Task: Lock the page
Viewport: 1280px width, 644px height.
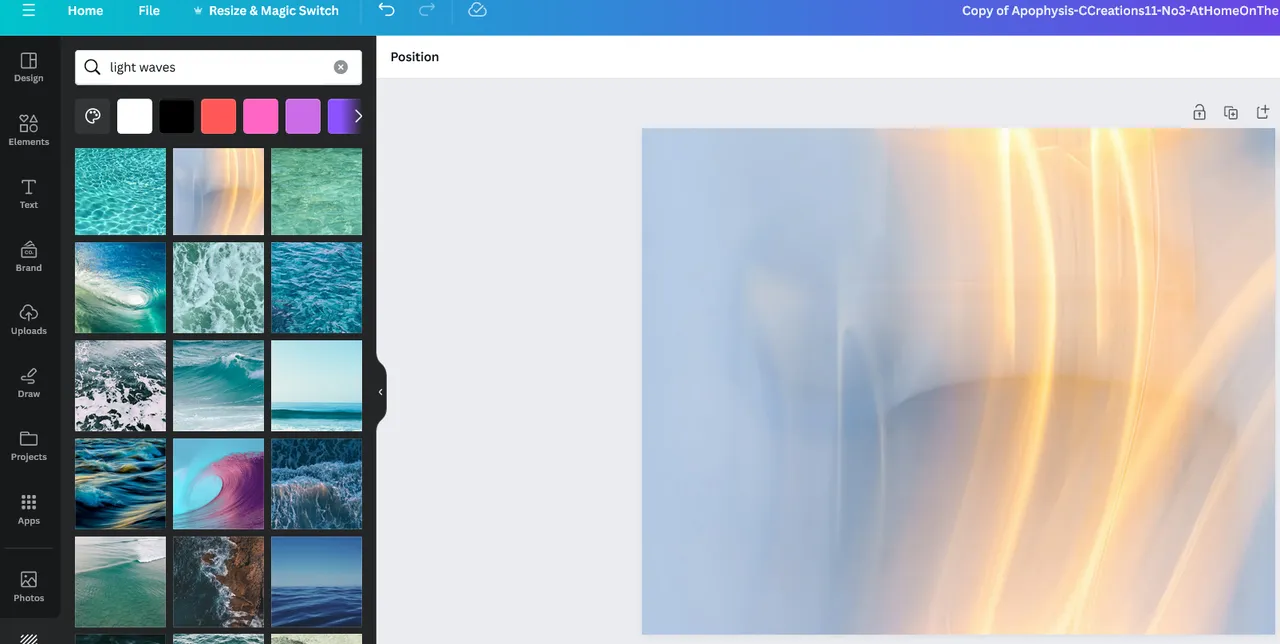Action: pos(1199,112)
